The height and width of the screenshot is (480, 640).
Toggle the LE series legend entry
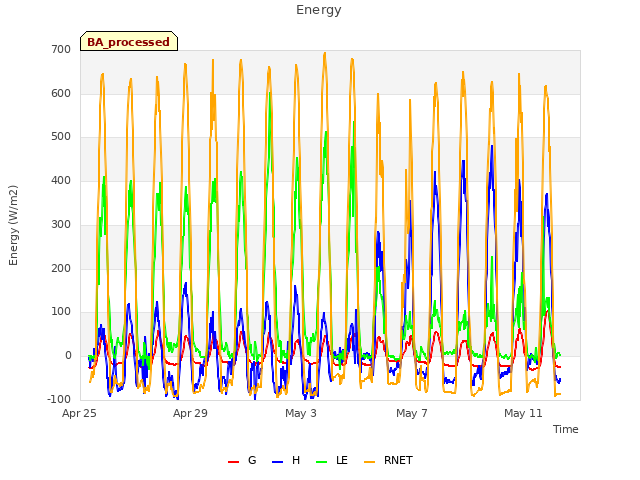332,460
